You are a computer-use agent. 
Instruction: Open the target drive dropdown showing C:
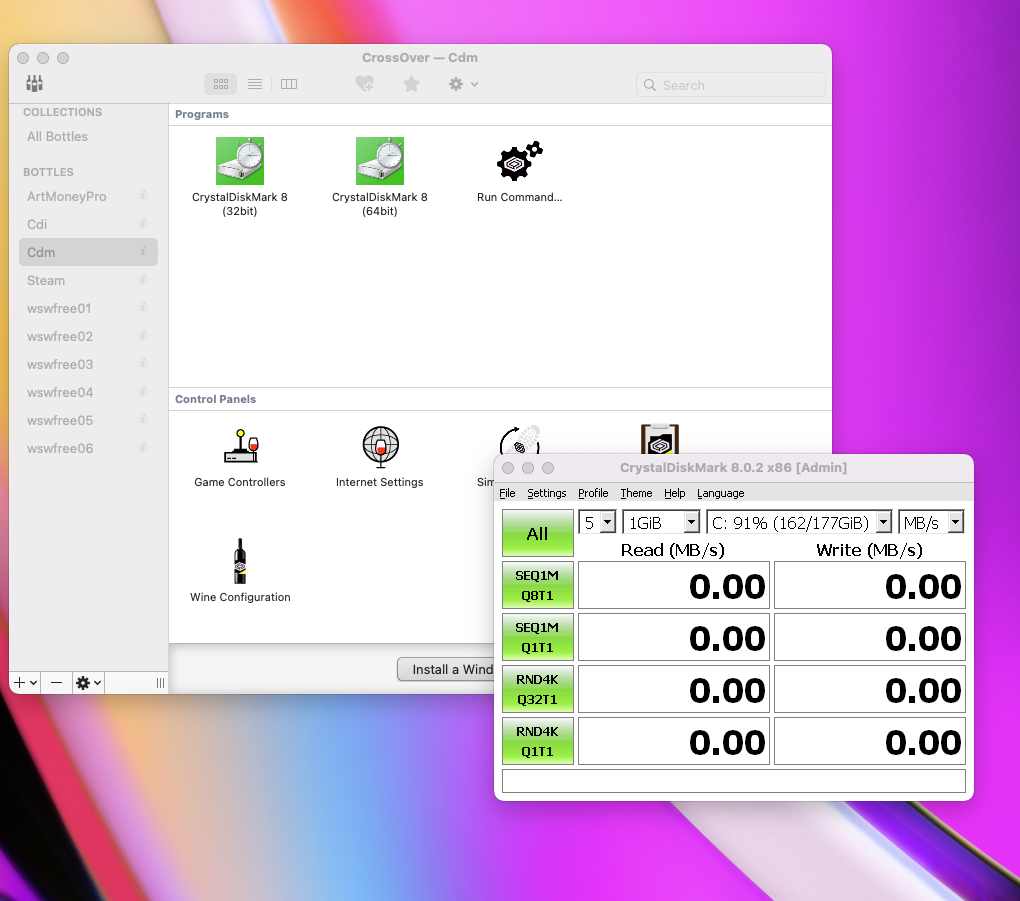point(799,521)
